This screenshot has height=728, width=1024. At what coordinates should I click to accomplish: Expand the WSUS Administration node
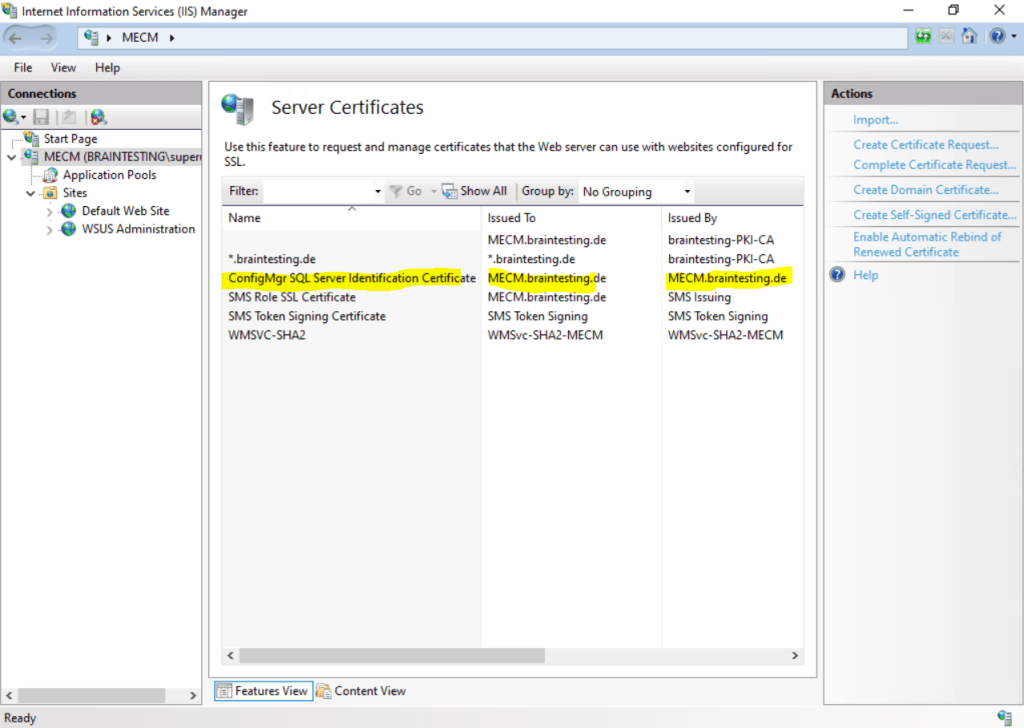pyautogui.click(x=50, y=230)
